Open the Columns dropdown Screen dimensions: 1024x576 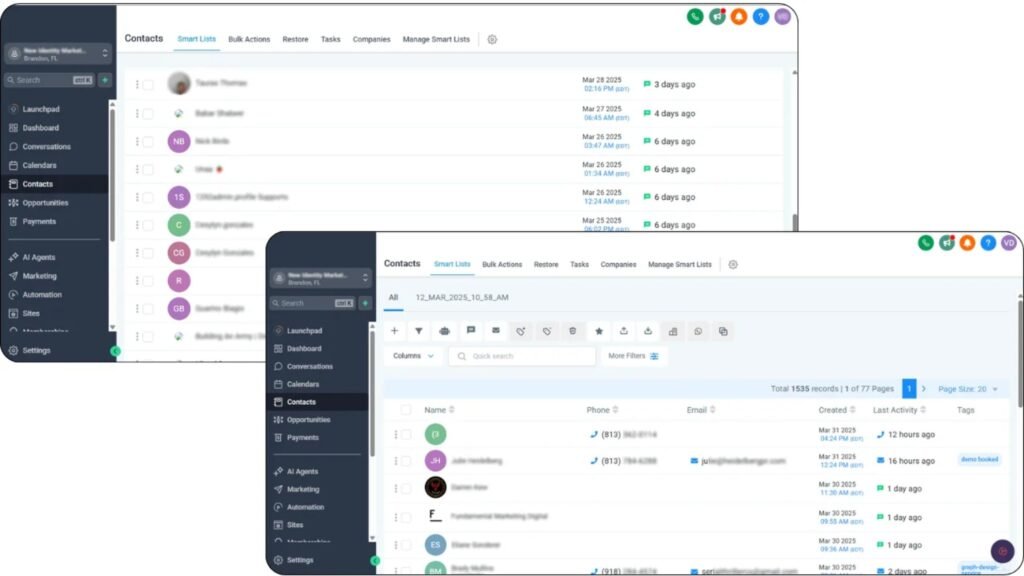(414, 356)
